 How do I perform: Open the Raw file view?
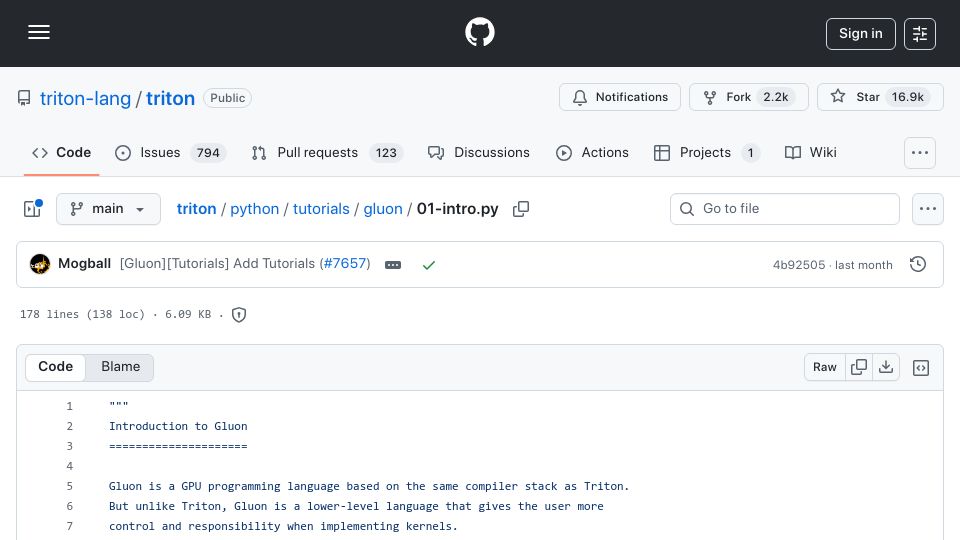[x=825, y=367]
